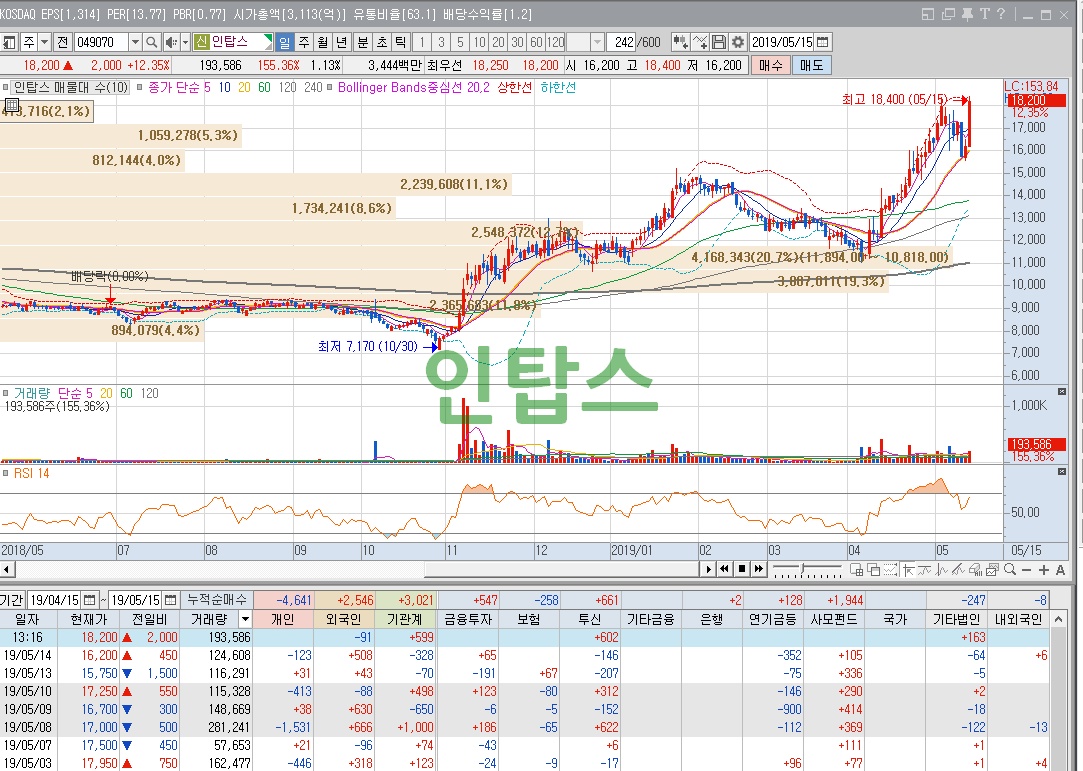The height and width of the screenshot is (771, 1083).
Task: Click the chart speed slider handle
Action: (803, 571)
